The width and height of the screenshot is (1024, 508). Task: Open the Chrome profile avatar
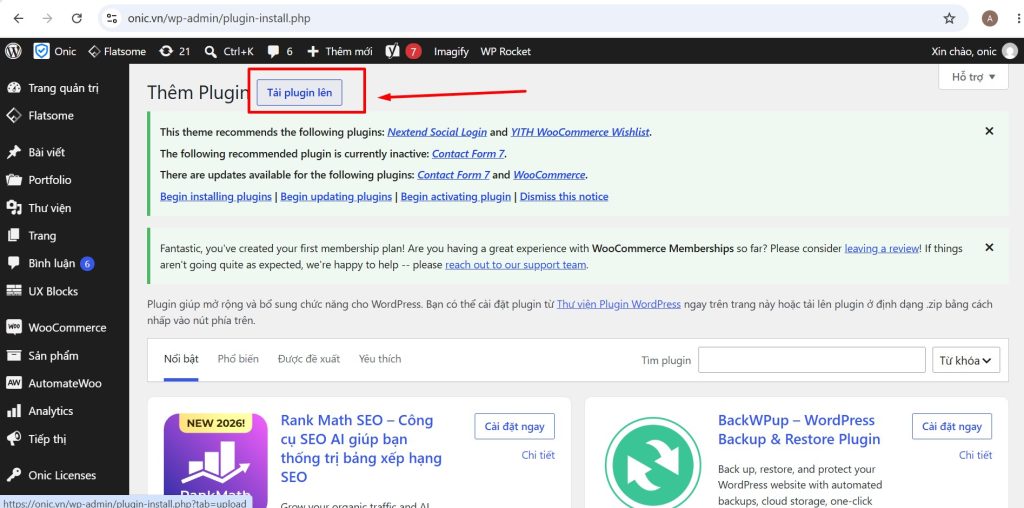pyautogui.click(x=989, y=18)
